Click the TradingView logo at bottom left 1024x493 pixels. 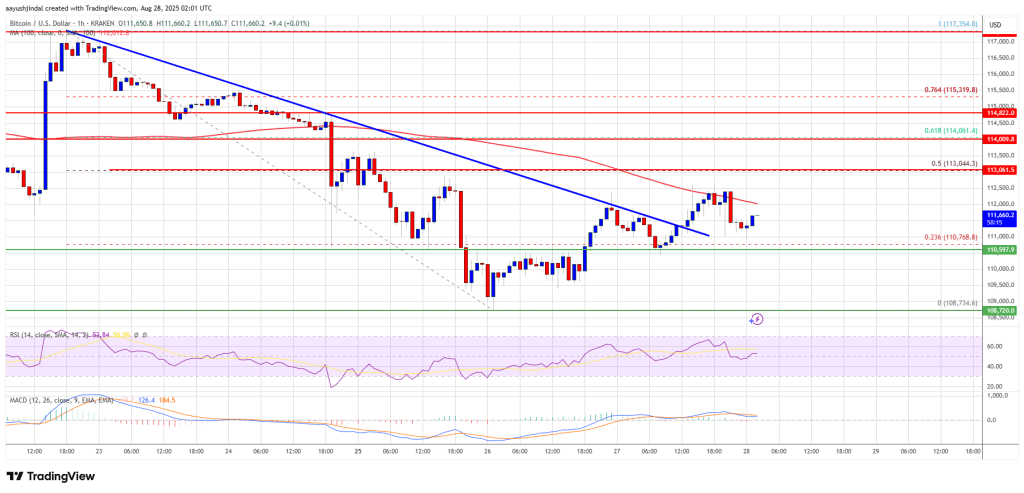point(50,476)
